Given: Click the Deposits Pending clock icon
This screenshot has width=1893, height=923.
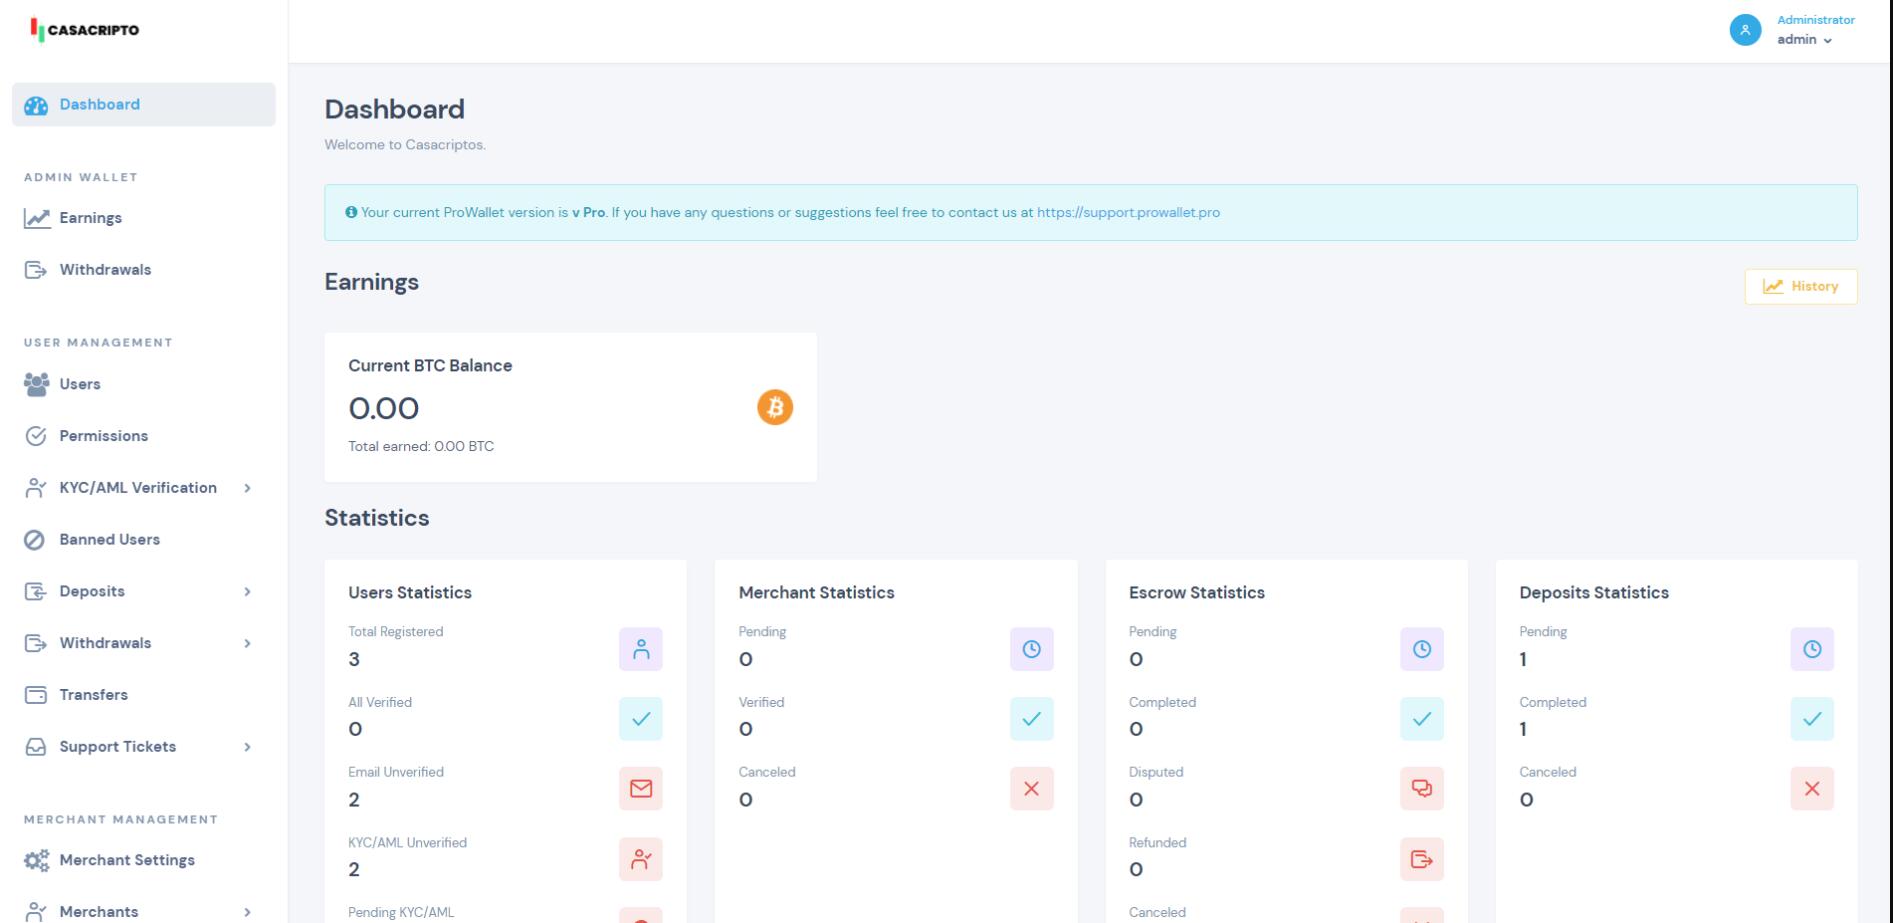Looking at the screenshot, I should pos(1812,649).
